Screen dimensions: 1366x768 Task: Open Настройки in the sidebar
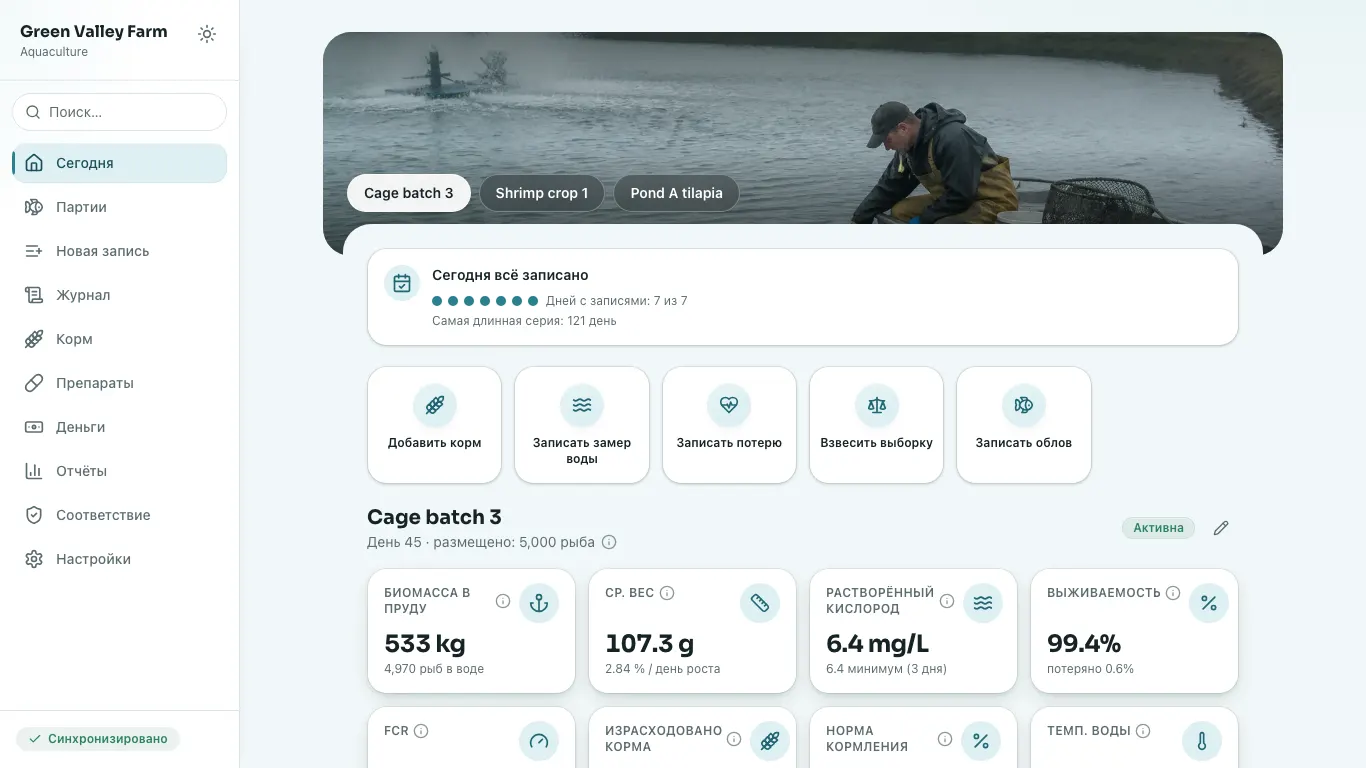(120, 559)
